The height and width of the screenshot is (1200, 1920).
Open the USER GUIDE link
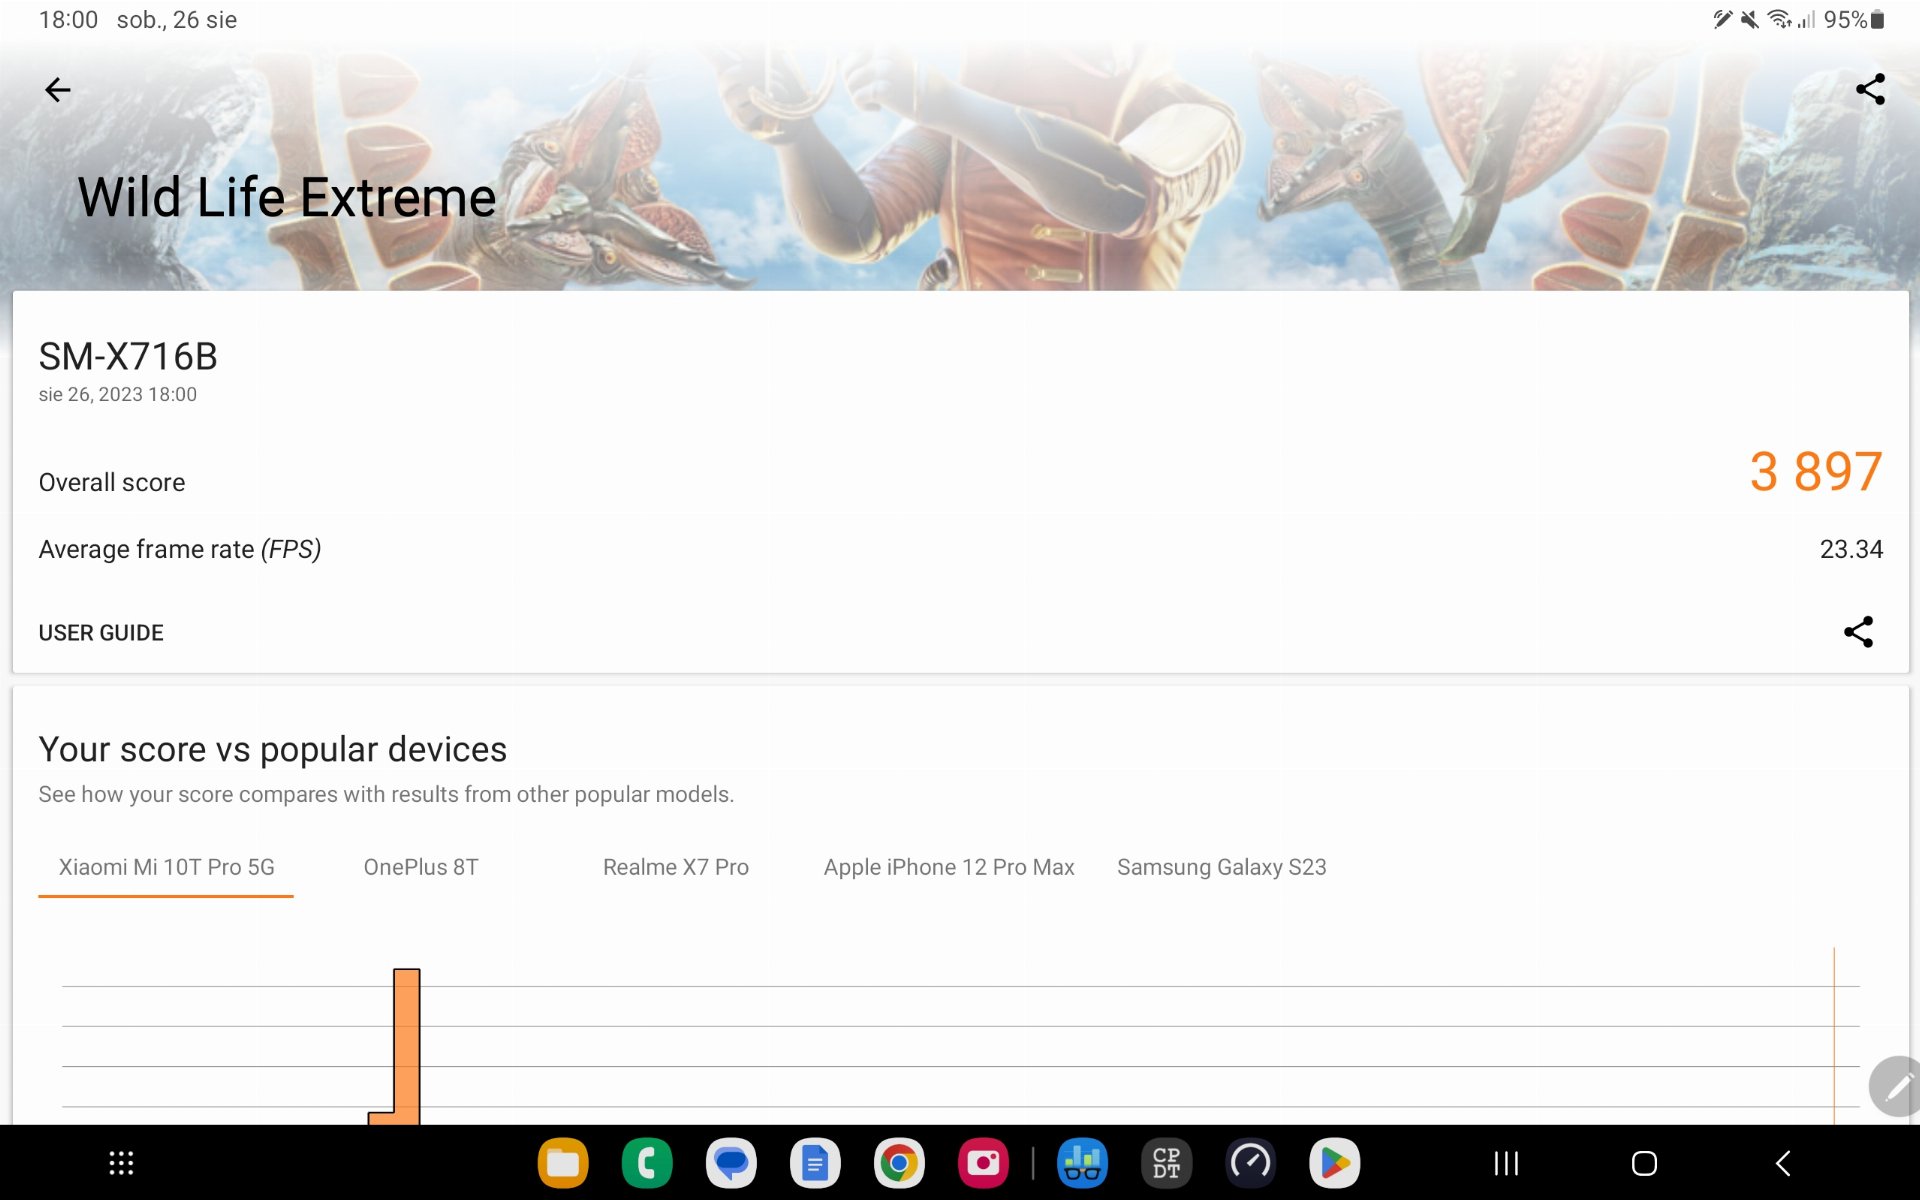pos(101,633)
